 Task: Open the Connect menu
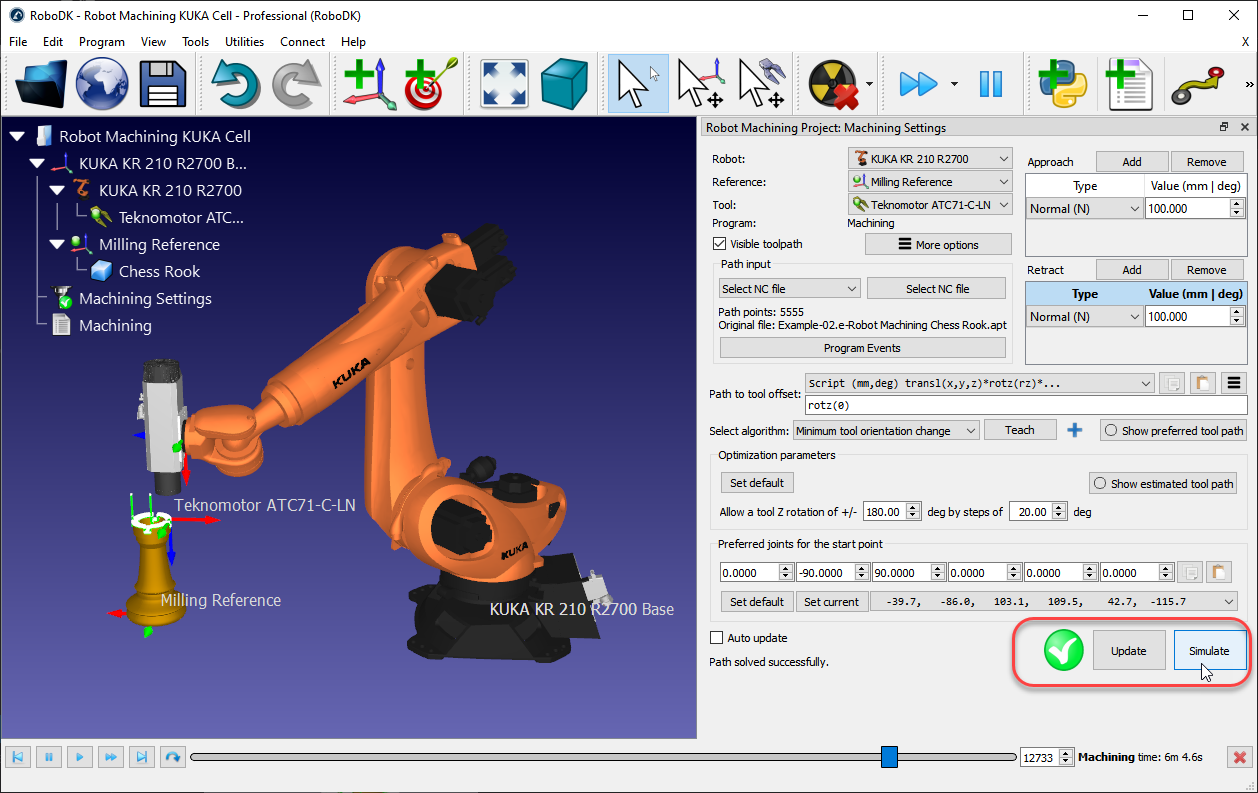(x=302, y=42)
